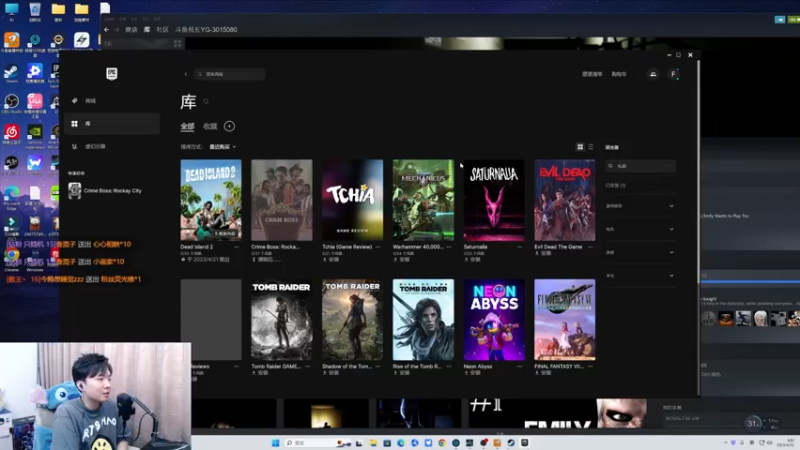Install Rise of the Tomb Raider
The height and width of the screenshot is (450, 800).
402,373
